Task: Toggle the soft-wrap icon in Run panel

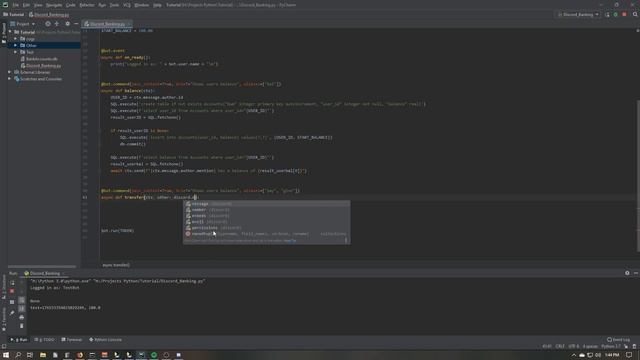Action: click(22, 300)
